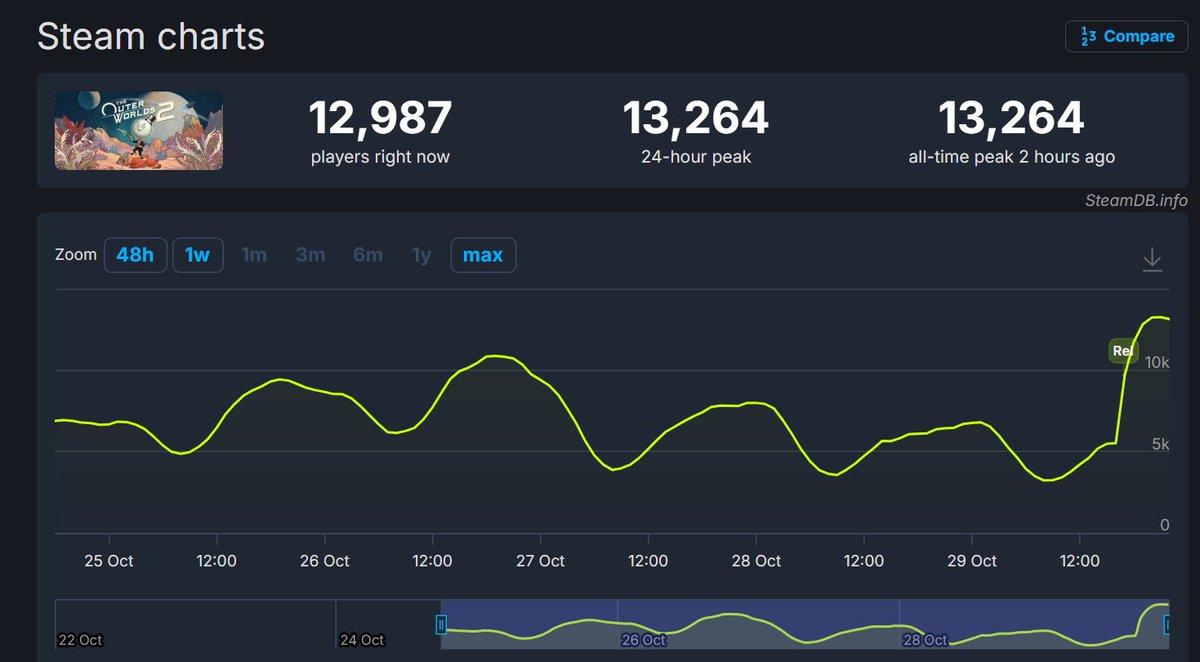Select the max zoom range
Viewport: 1200px width, 662px height.
[483, 255]
